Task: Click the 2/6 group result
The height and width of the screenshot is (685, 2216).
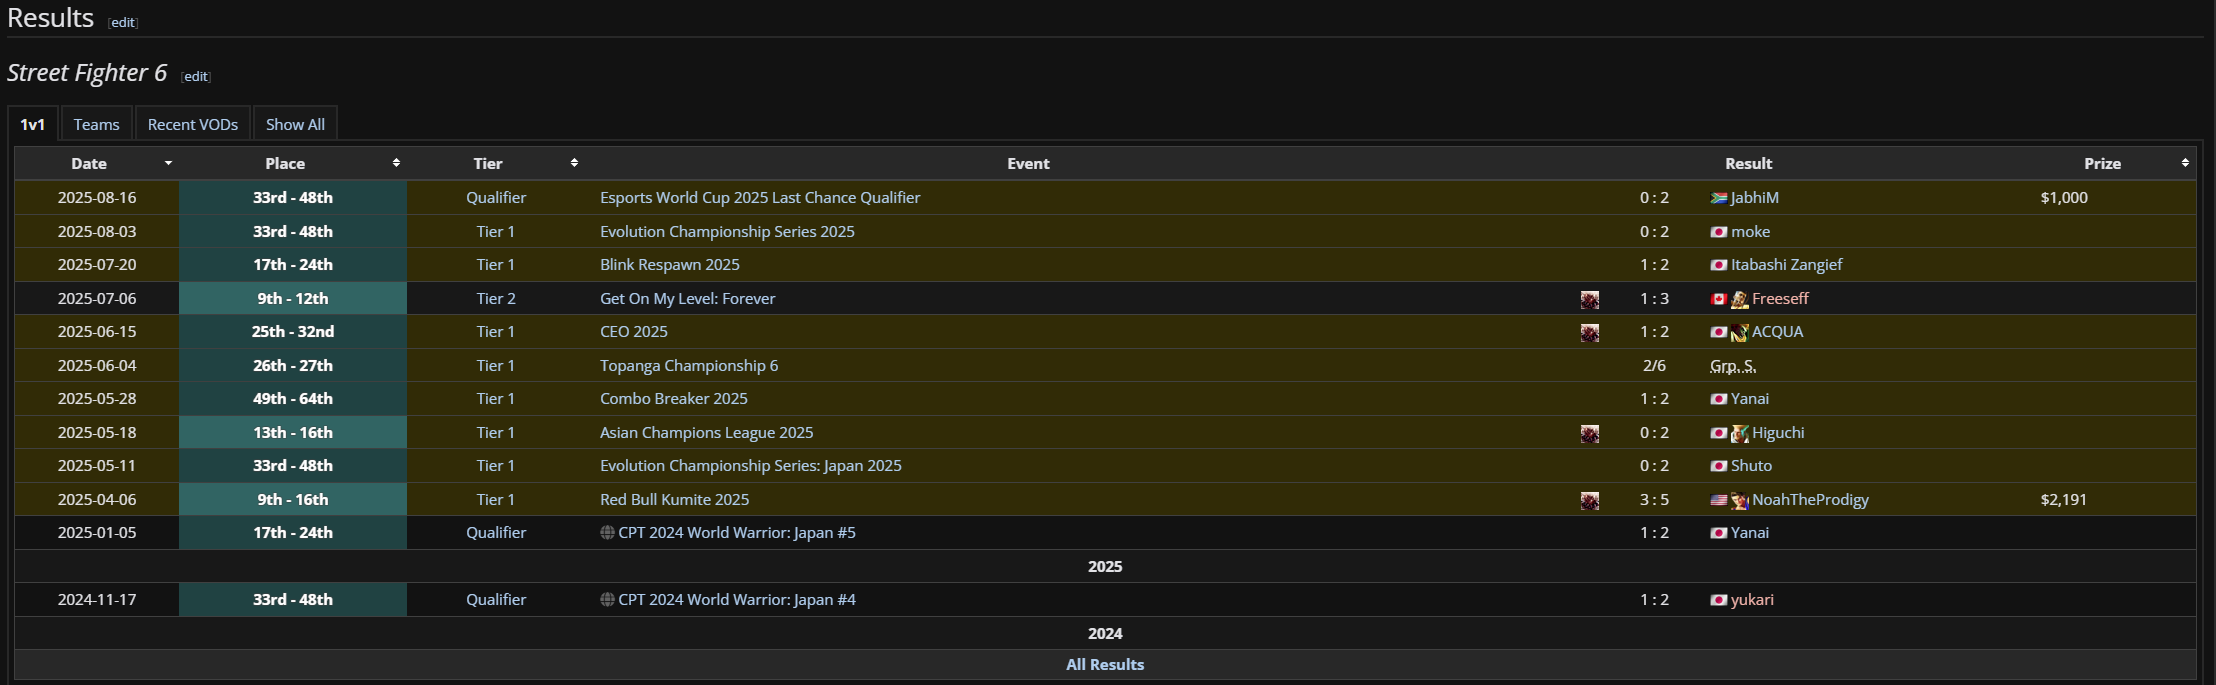Action: point(1654,366)
